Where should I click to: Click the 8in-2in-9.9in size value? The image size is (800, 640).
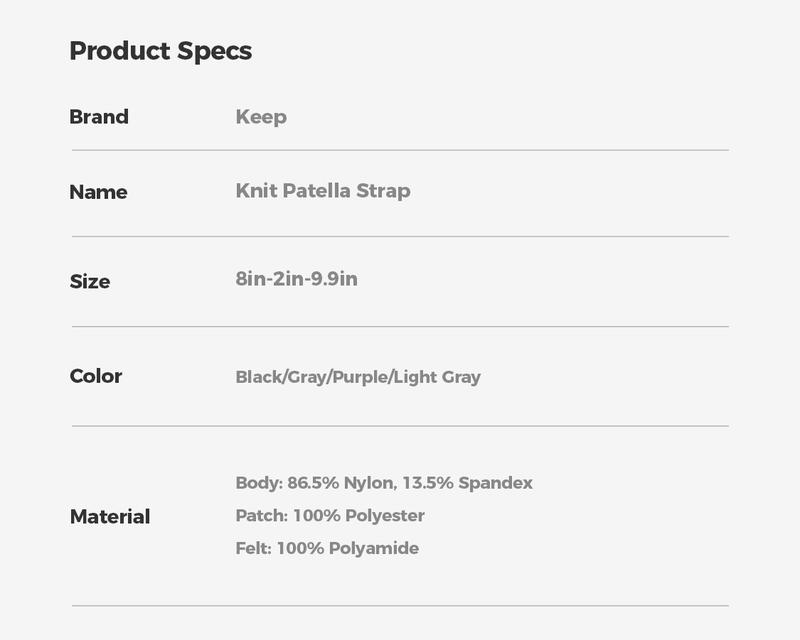tap(296, 279)
